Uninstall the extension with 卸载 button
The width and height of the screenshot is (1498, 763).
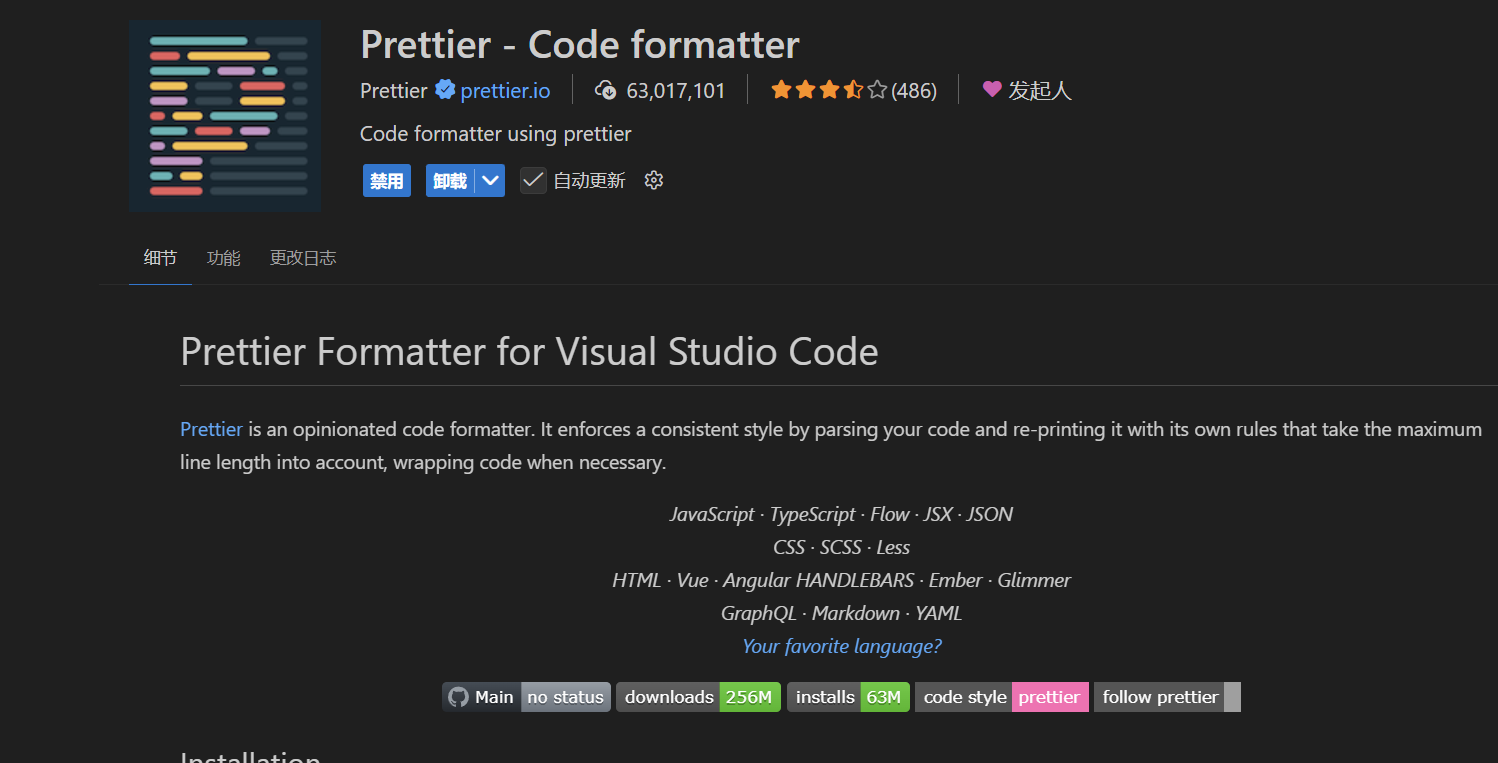point(450,181)
